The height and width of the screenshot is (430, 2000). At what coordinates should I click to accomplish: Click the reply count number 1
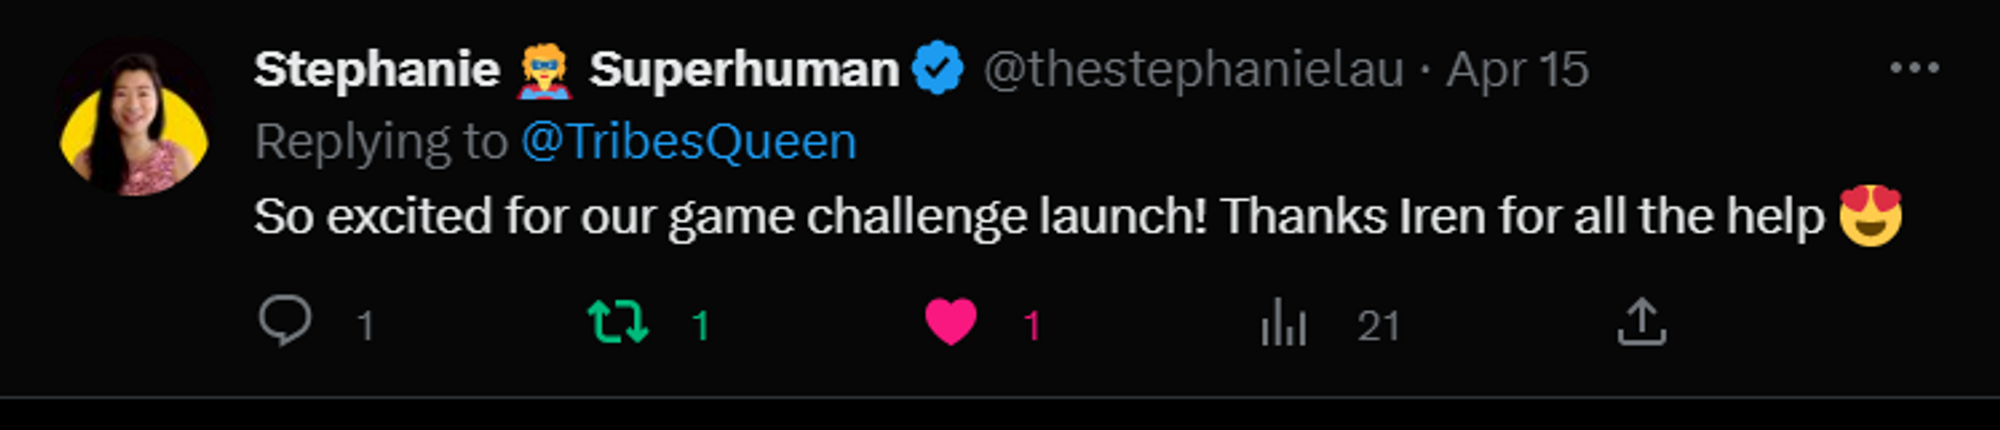coord(366,326)
